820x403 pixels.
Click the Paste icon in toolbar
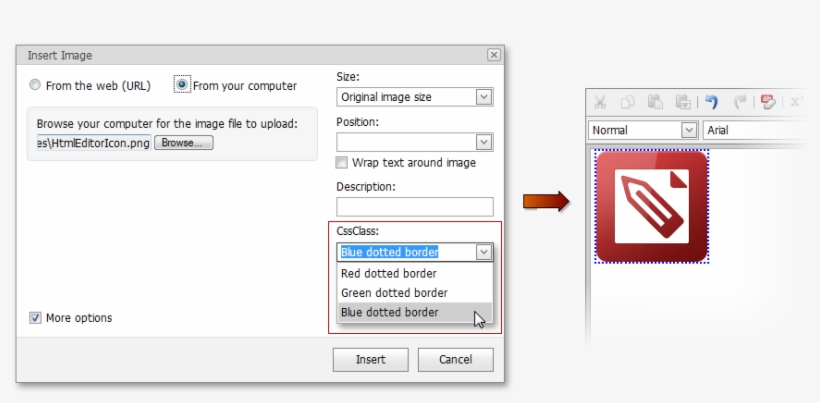pyautogui.click(x=656, y=102)
